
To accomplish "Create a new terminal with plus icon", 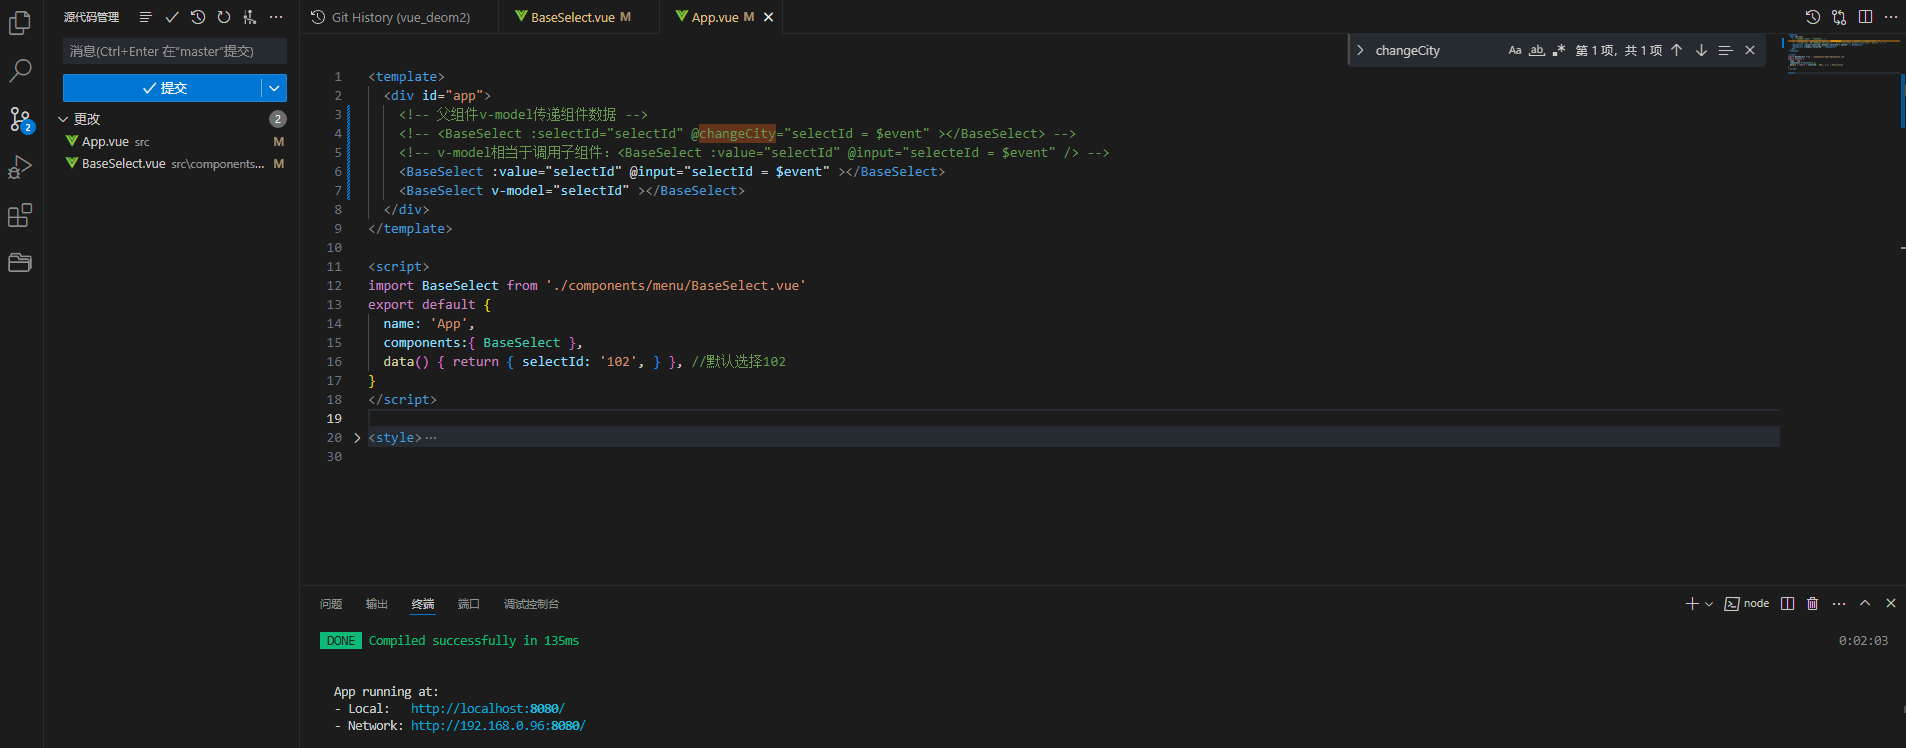I will pyautogui.click(x=1692, y=604).
